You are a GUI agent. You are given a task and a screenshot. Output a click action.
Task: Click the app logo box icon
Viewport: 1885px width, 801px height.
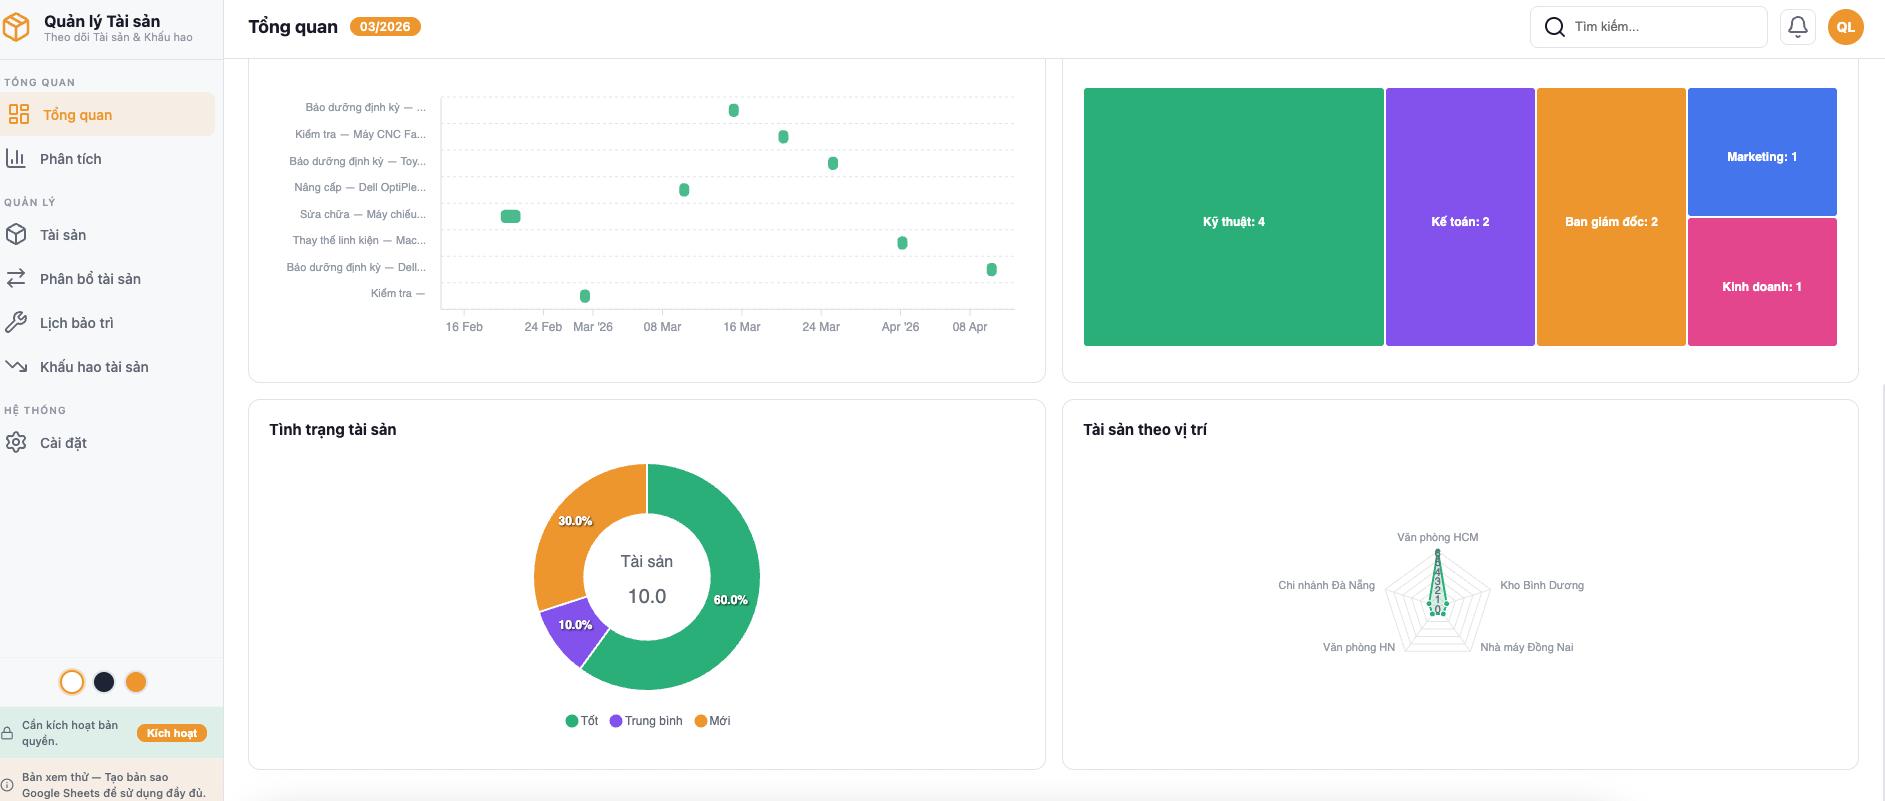(x=17, y=27)
